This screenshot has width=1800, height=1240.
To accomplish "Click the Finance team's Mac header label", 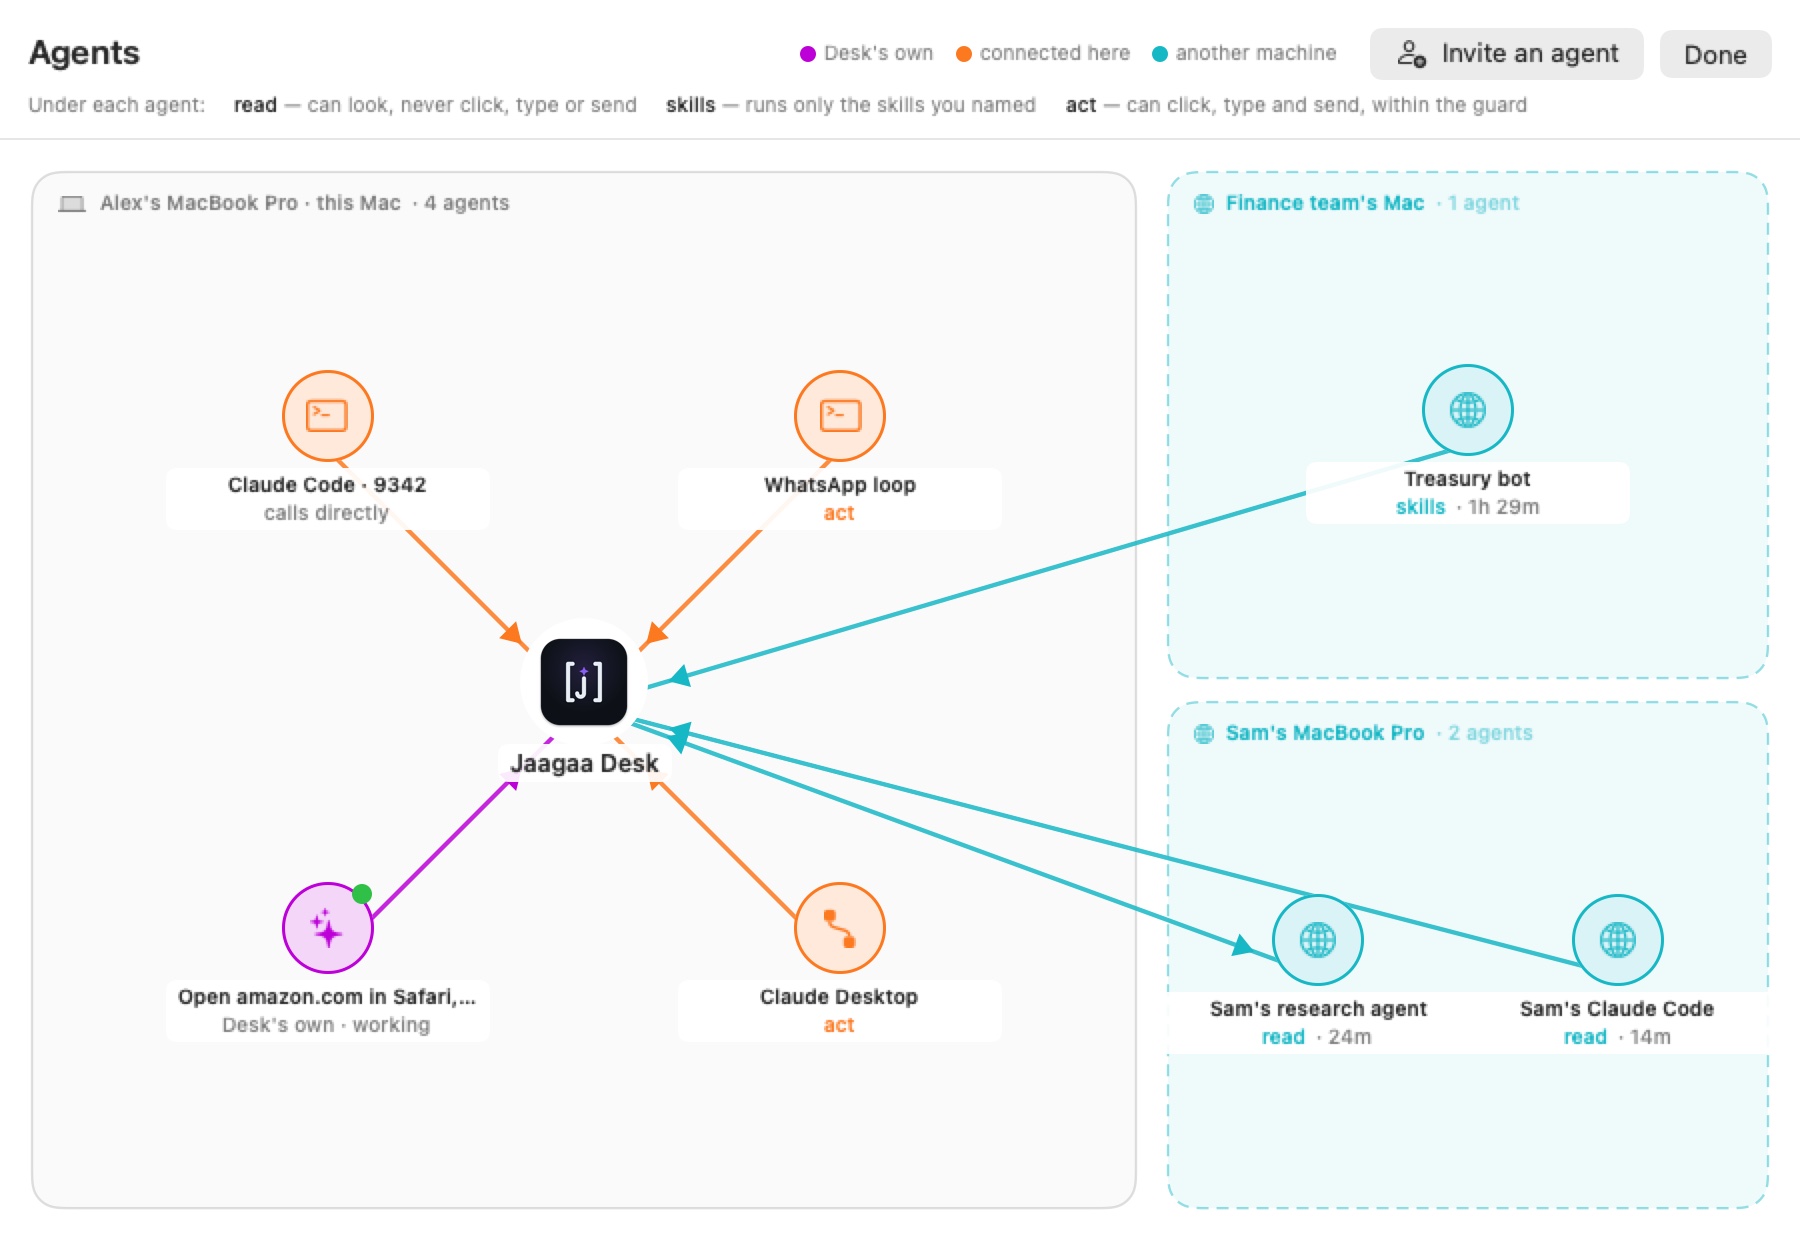I will tap(1325, 203).
